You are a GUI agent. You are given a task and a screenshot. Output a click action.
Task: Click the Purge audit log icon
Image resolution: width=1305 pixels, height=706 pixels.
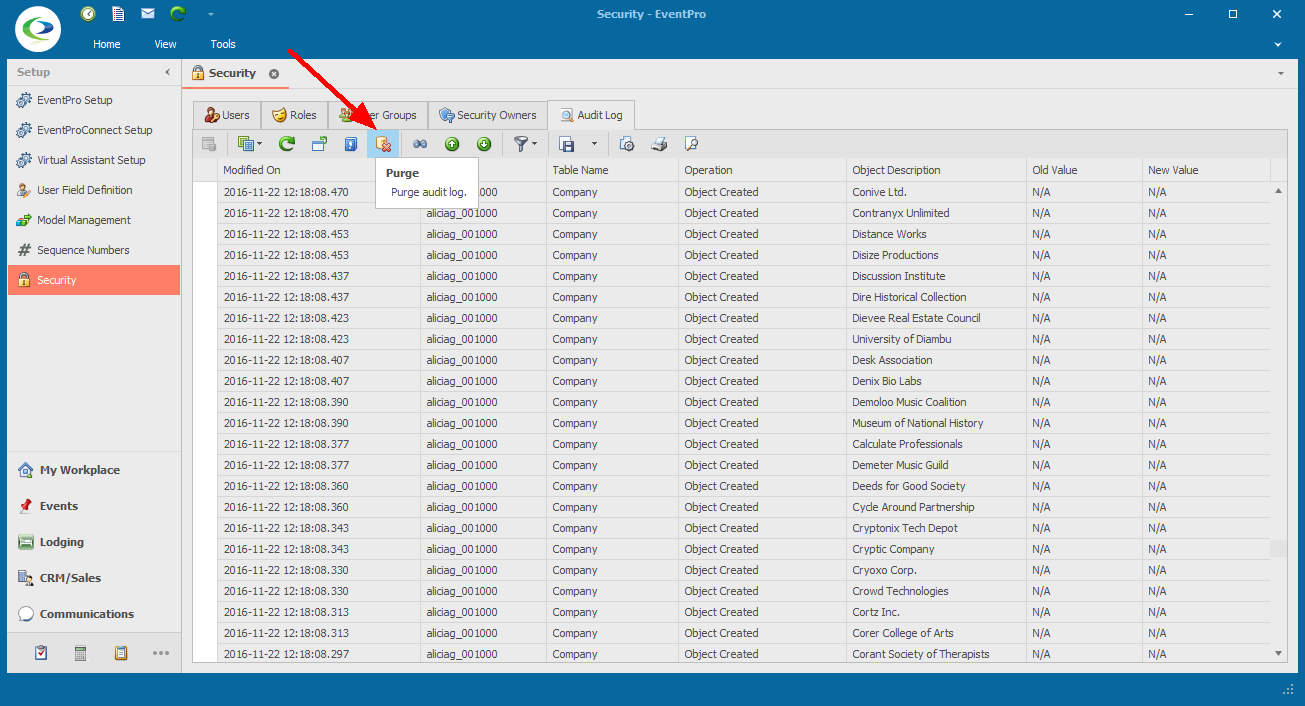pos(383,144)
